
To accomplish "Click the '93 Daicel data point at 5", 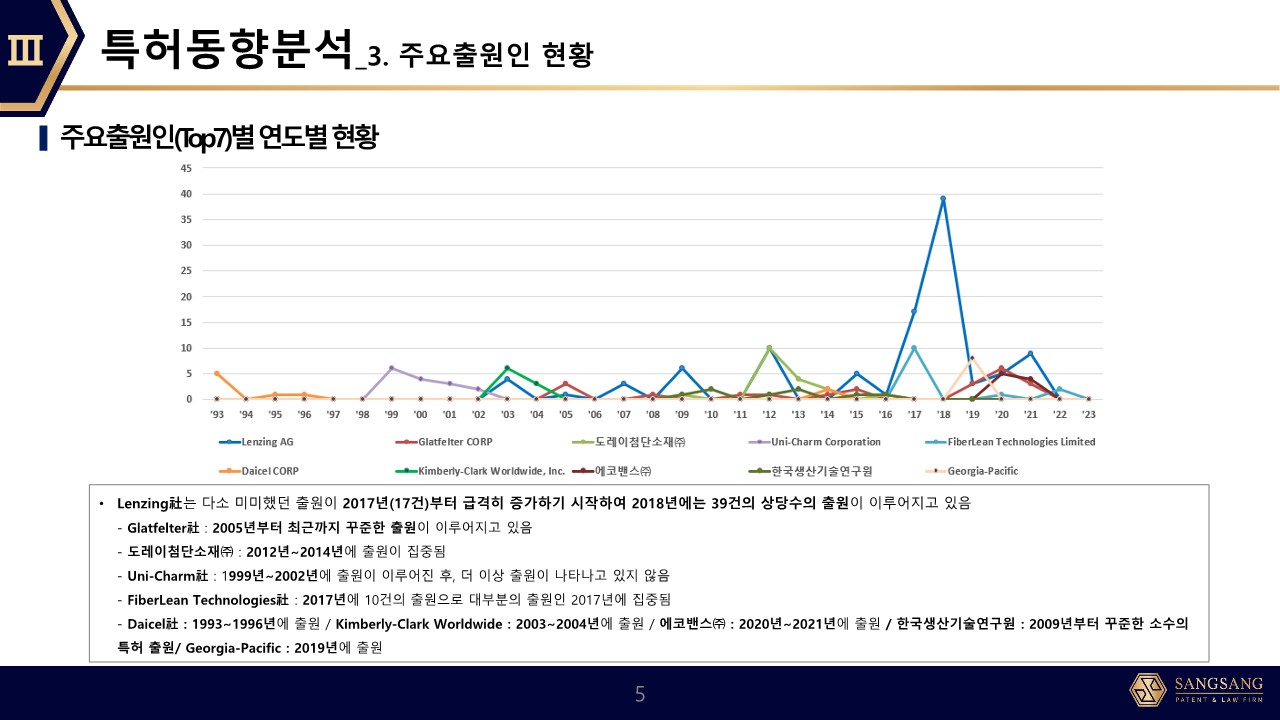I will tap(217, 373).
